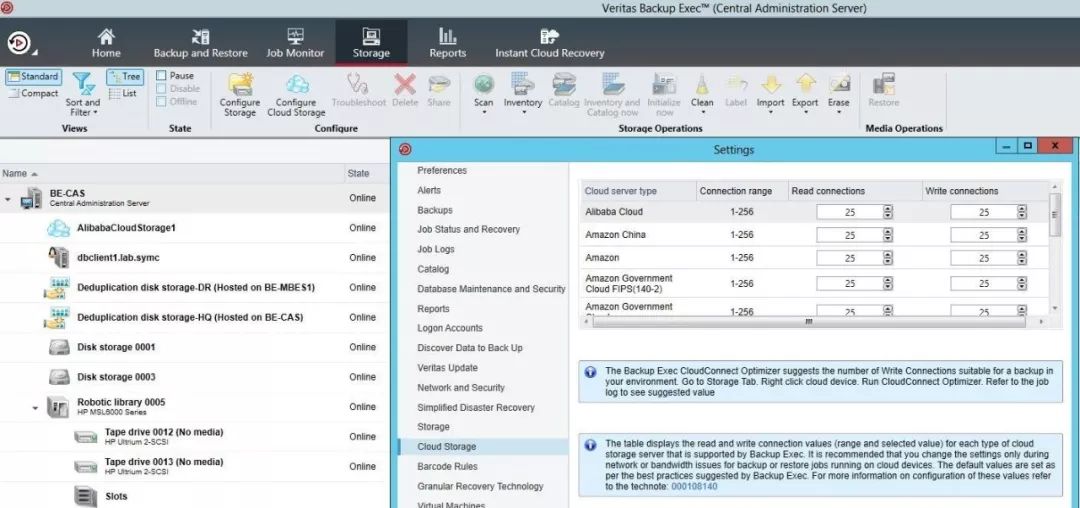Image resolution: width=1080 pixels, height=508 pixels.
Task: Open the Home tab
Action: (106, 43)
